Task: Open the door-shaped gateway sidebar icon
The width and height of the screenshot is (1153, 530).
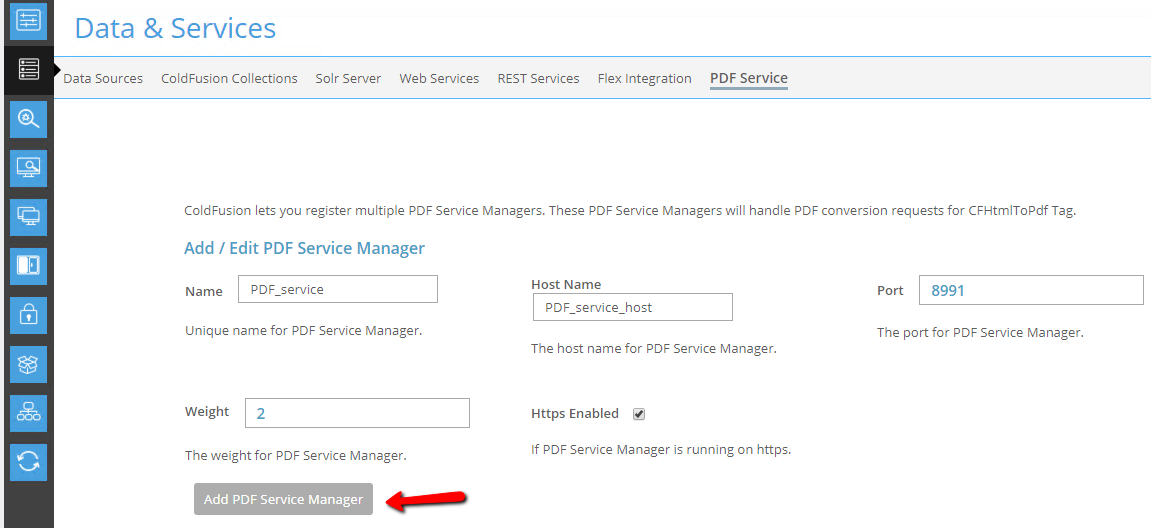Action: pos(28,266)
